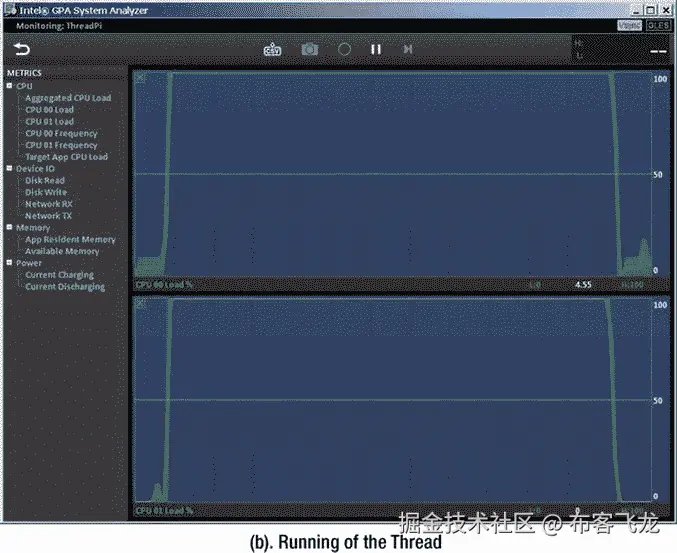This screenshot has height=553, width=677.
Task: Select CPU 01 Frequency metric
Action: click(61, 145)
